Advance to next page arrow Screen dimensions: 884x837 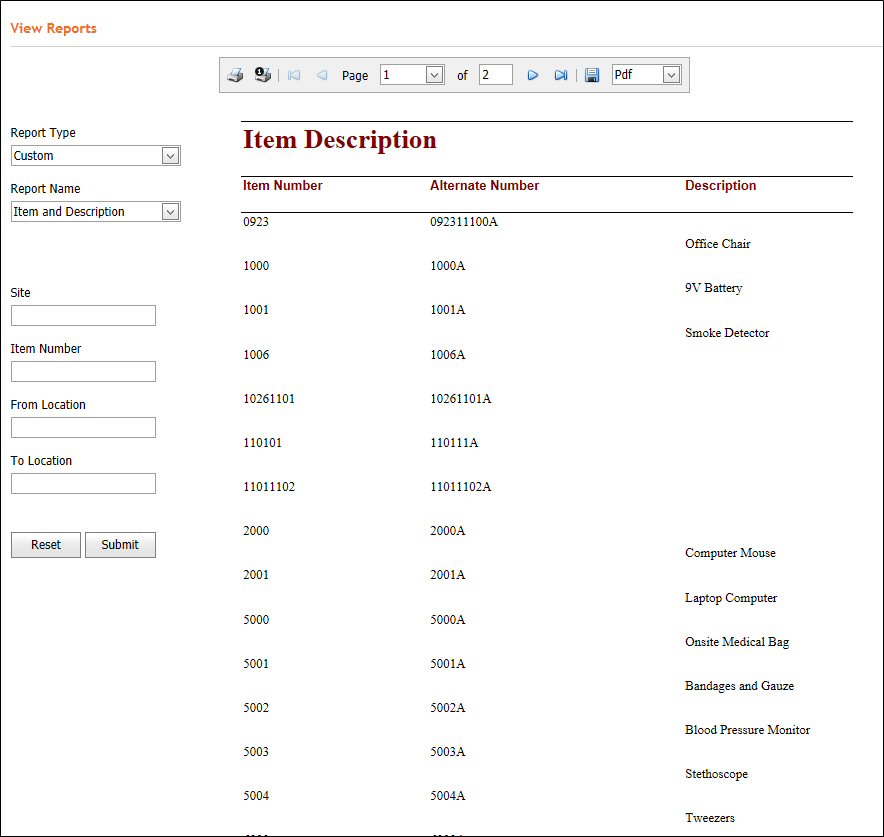click(x=533, y=75)
